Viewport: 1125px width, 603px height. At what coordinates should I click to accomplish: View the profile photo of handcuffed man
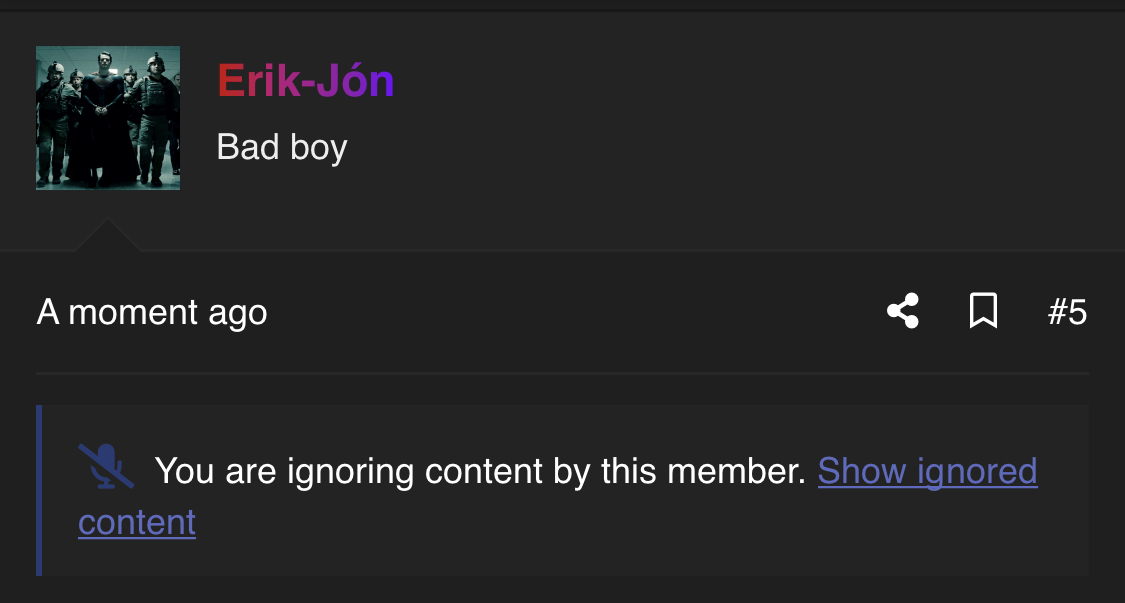click(108, 118)
